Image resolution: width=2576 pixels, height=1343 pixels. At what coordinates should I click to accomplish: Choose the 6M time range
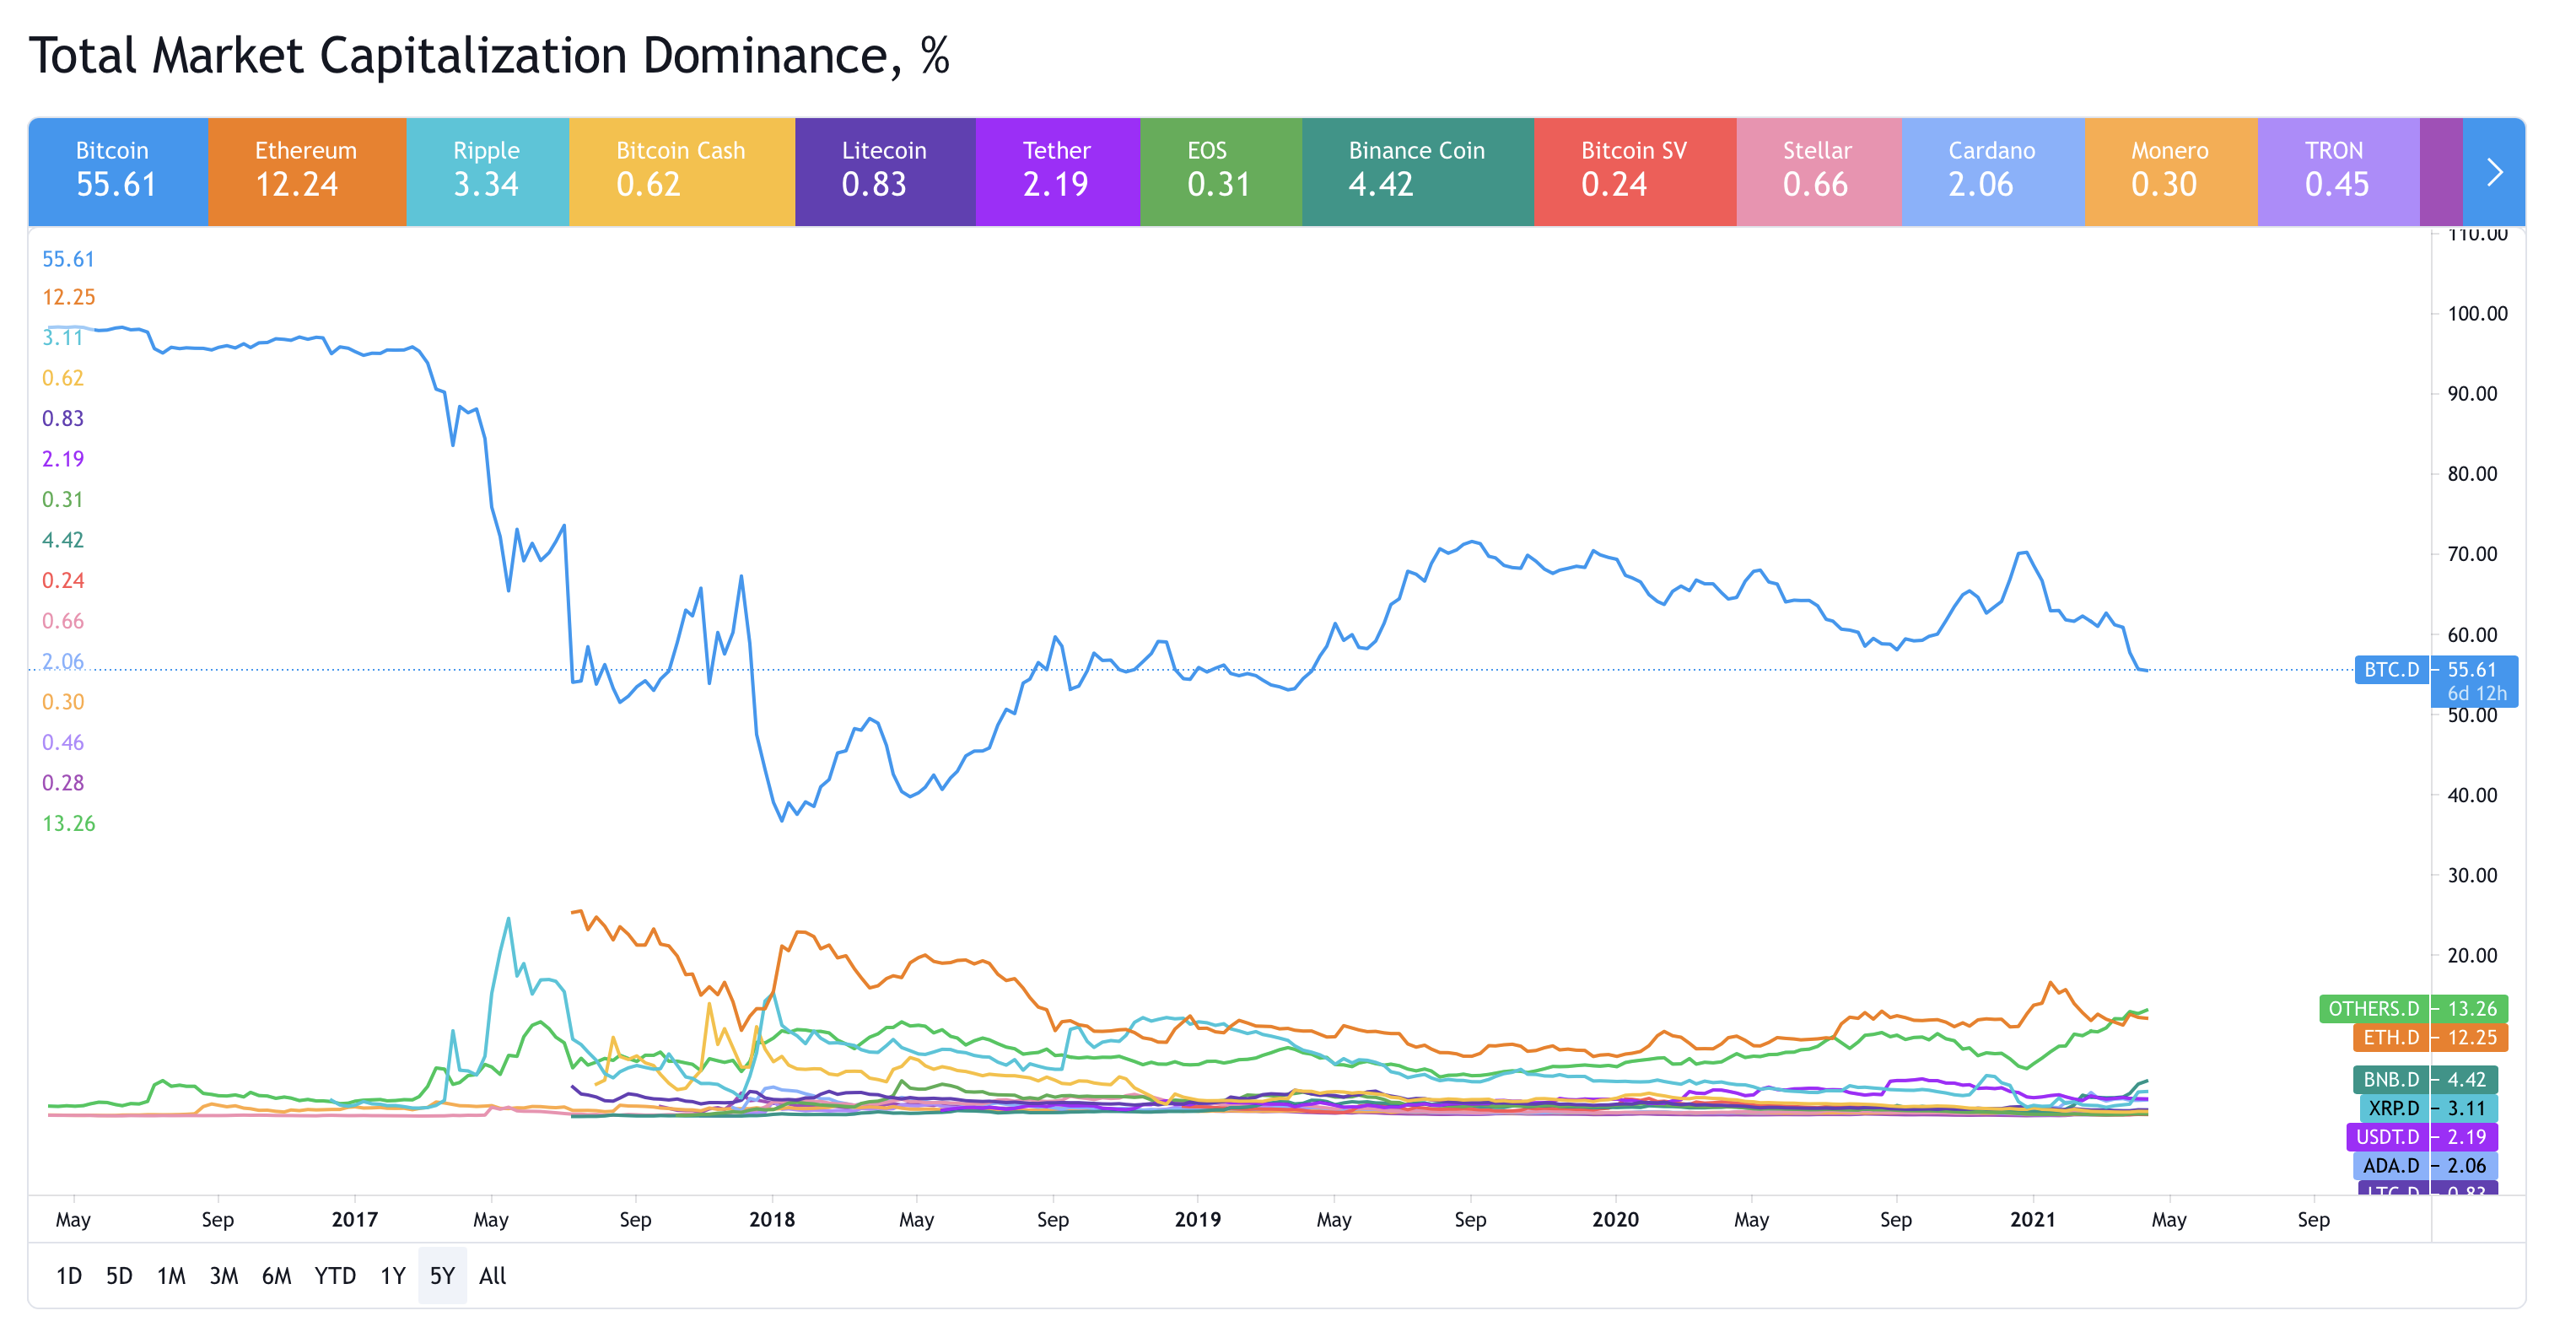coord(276,1276)
